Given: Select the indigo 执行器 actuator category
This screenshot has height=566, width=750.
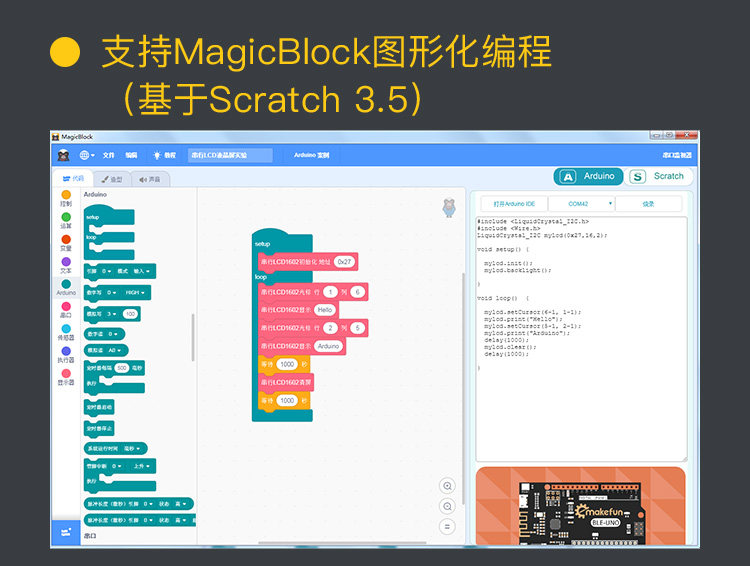Looking at the screenshot, I should 66,355.
